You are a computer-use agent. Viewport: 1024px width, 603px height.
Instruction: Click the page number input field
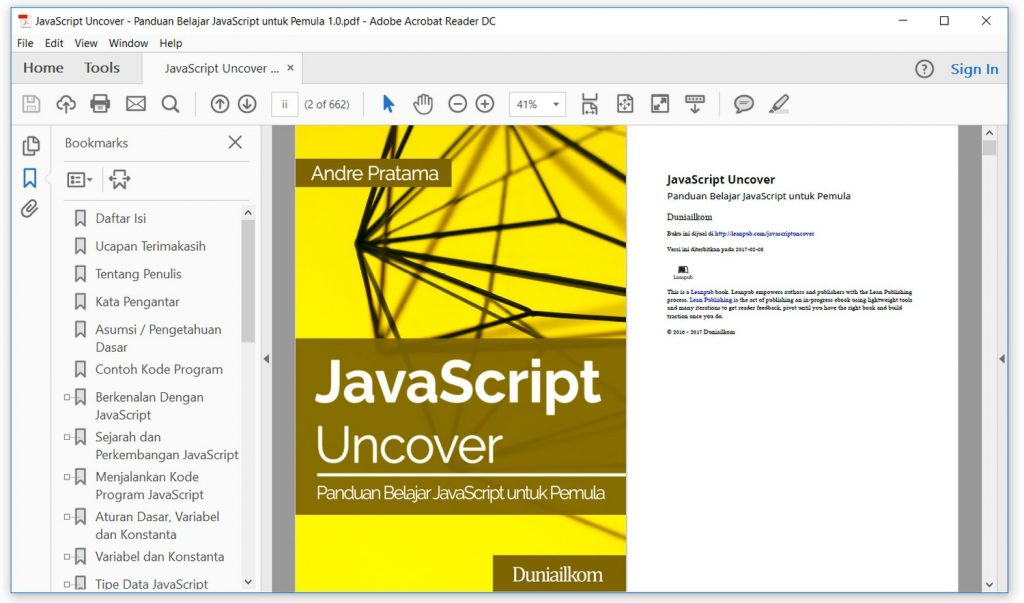(285, 104)
